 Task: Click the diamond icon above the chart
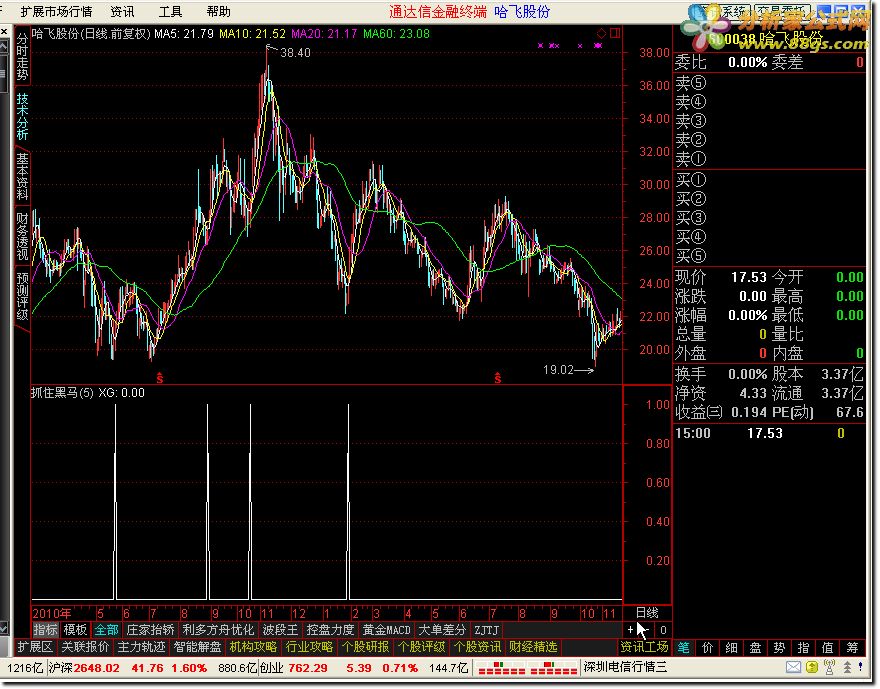click(x=601, y=33)
